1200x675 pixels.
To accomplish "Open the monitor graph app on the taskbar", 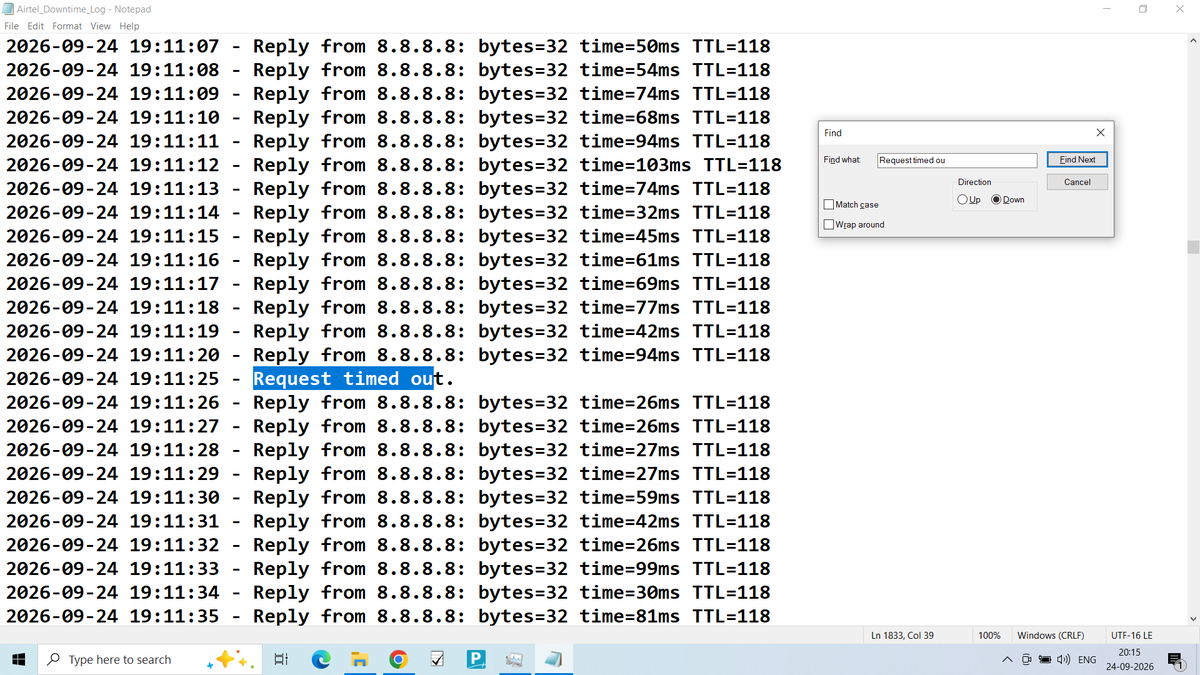I will click(x=514, y=660).
